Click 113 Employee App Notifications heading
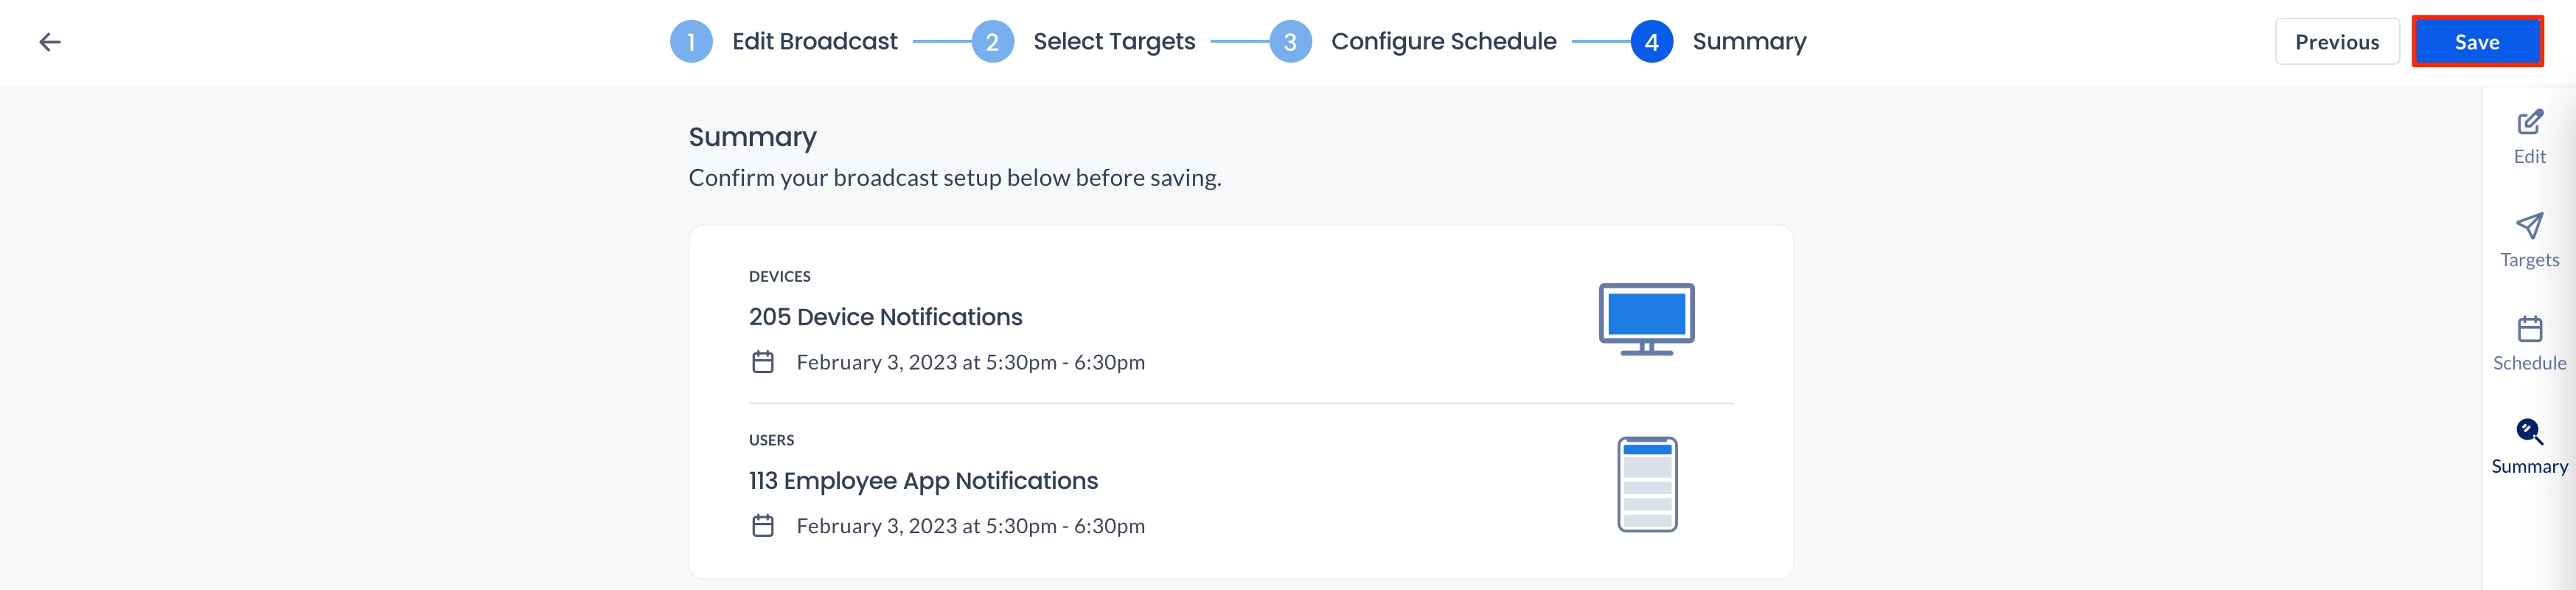This screenshot has width=2576, height=590. coord(923,481)
